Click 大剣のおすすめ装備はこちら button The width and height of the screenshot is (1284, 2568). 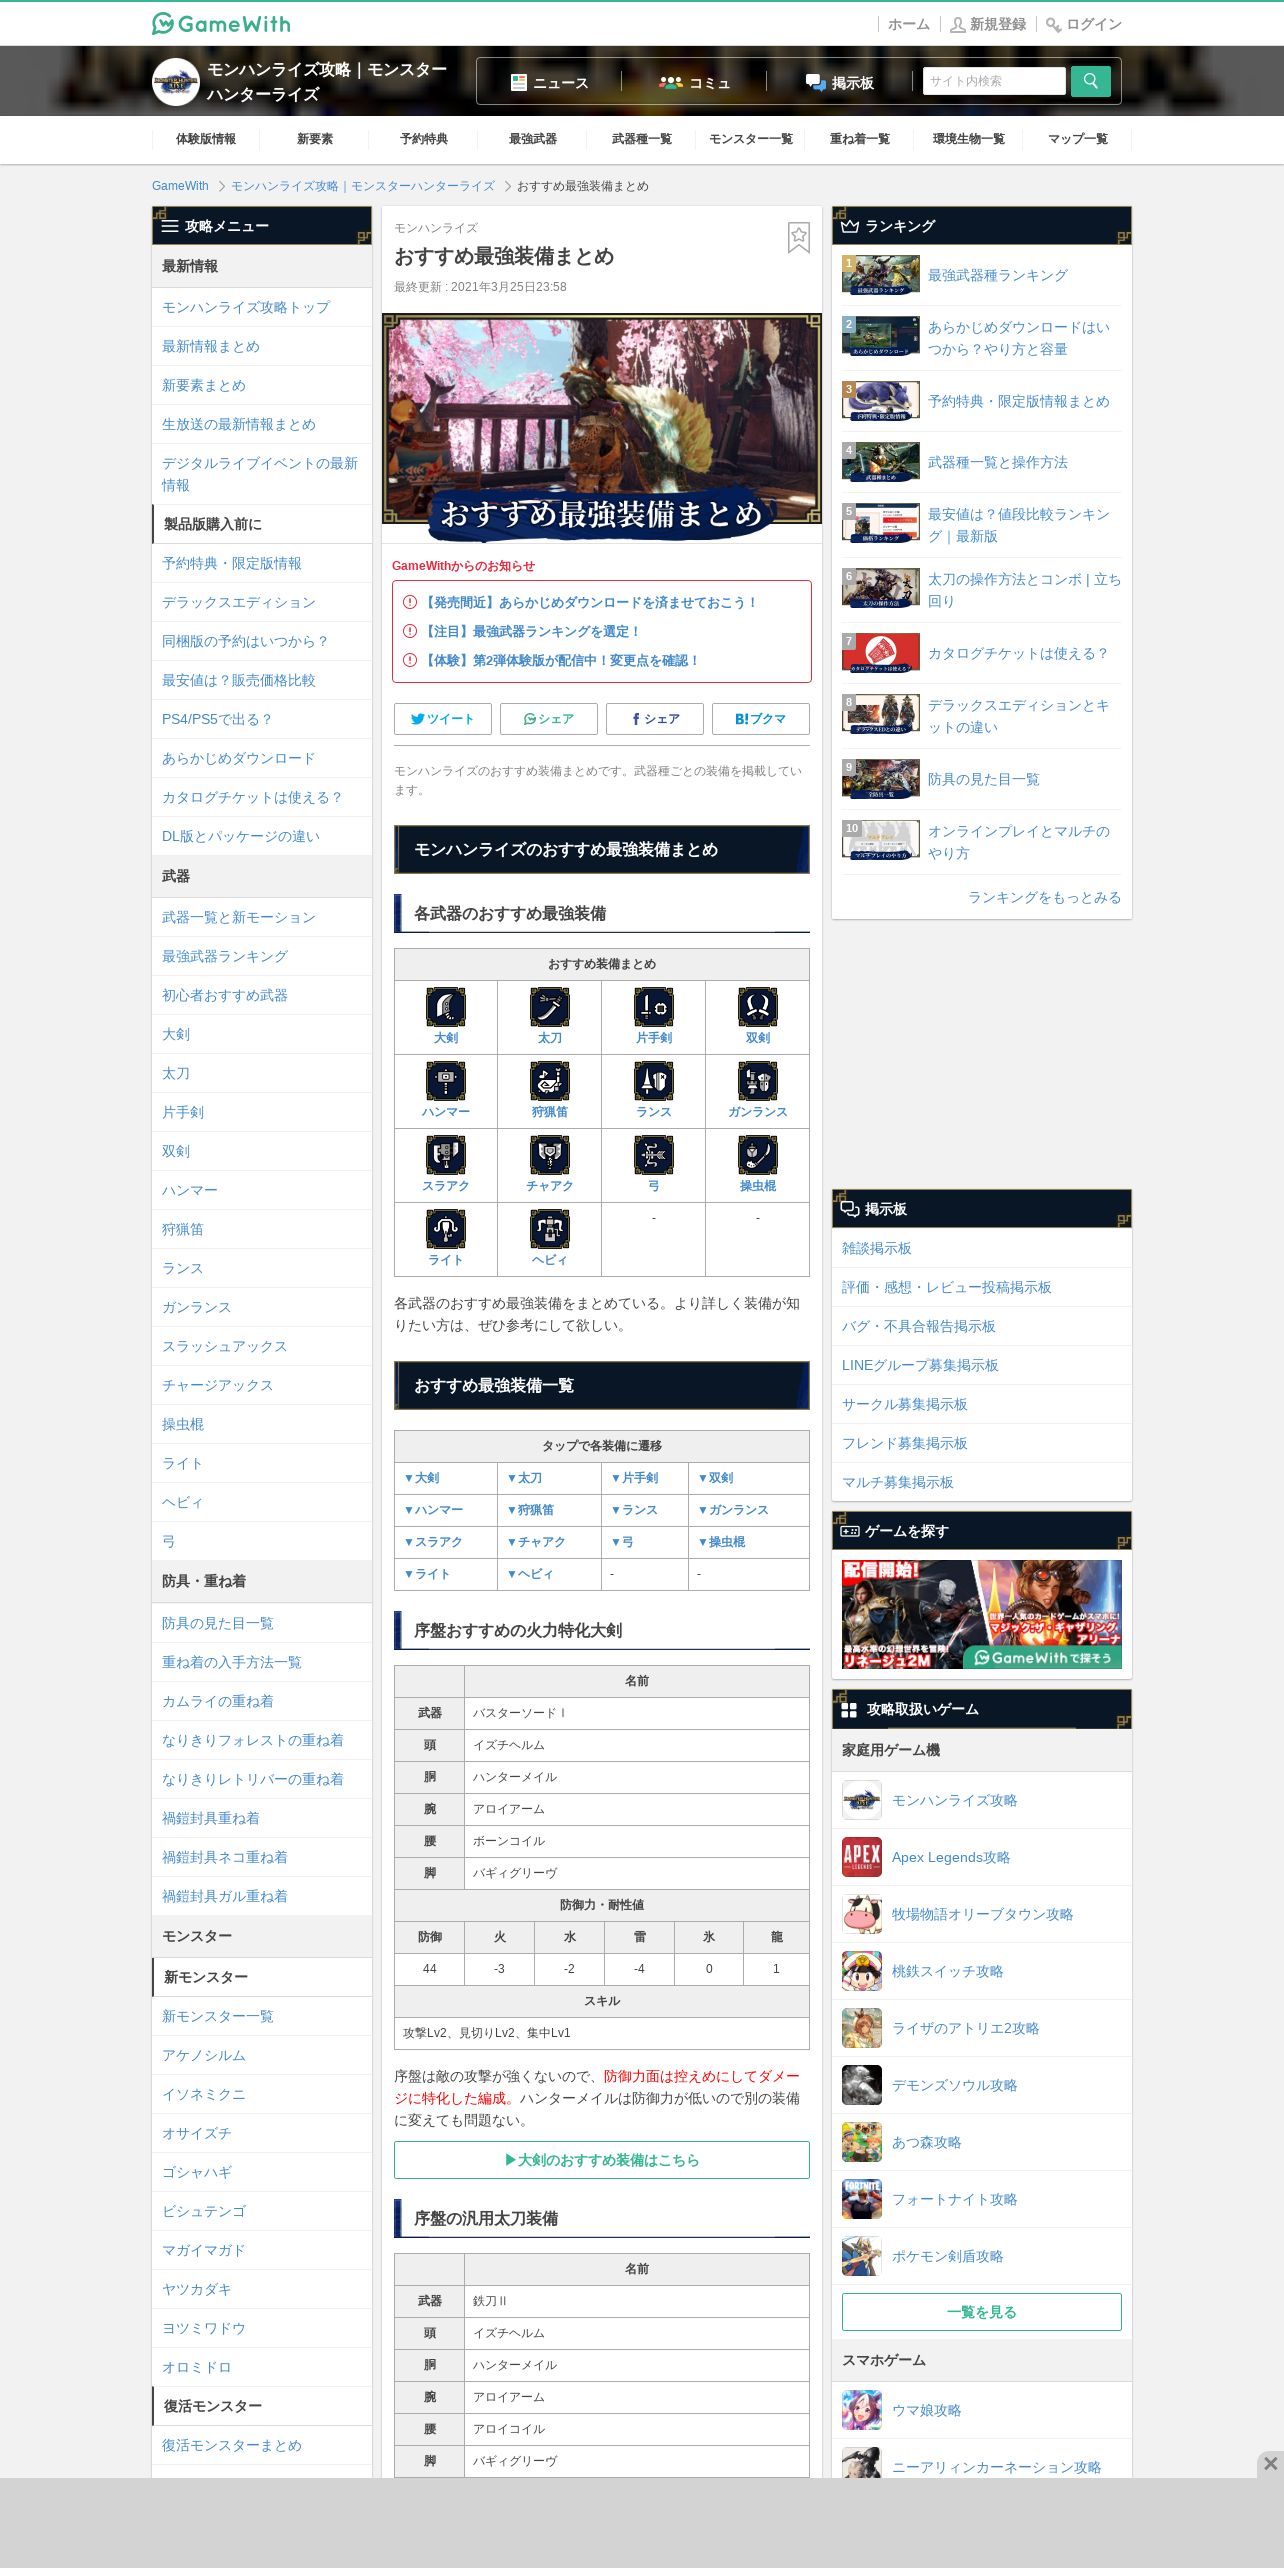(x=602, y=2160)
